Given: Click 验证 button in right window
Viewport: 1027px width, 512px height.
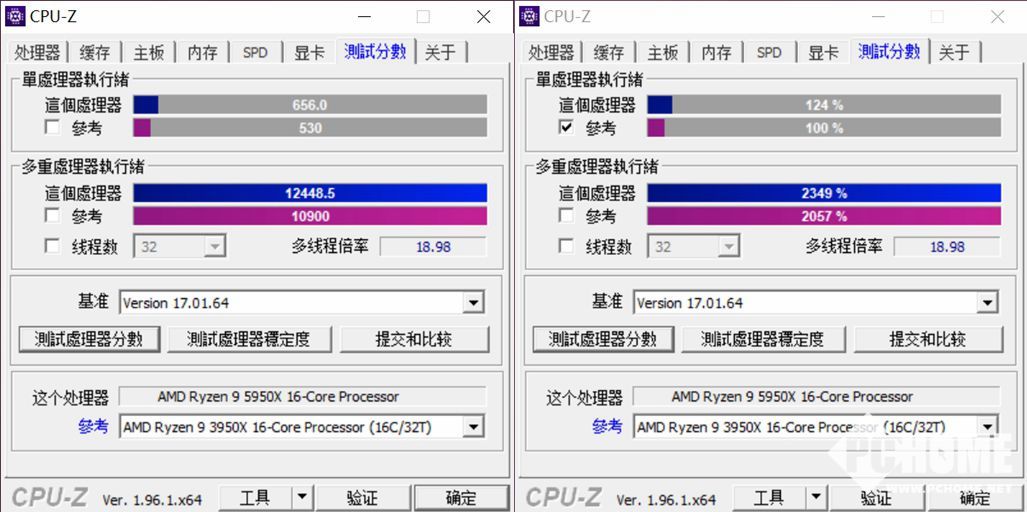Looking at the screenshot, I should 876,498.
